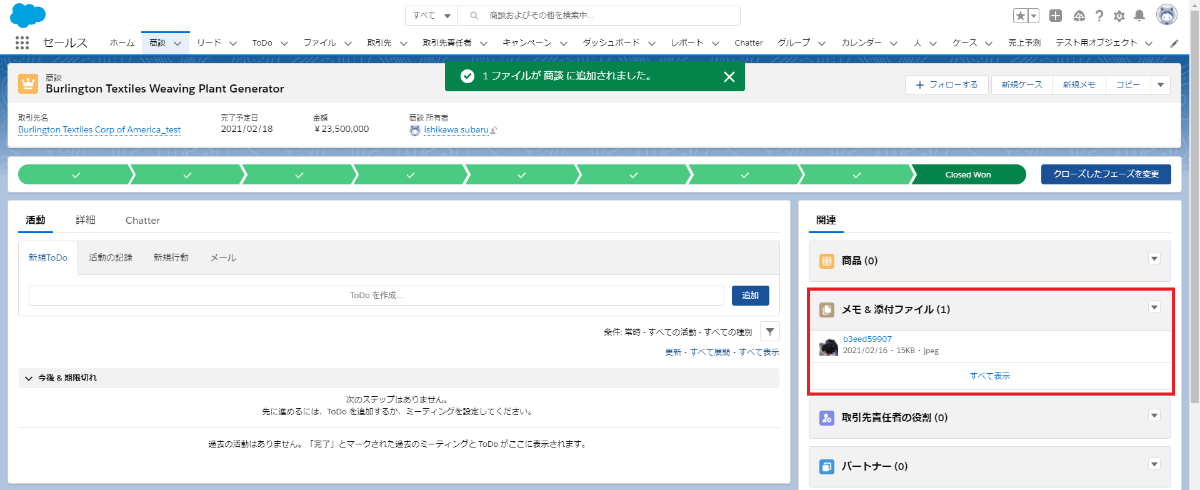This screenshot has height=490, width=1200.
Task: Click the opportunity crown icon in header
Action: click(x=28, y=83)
